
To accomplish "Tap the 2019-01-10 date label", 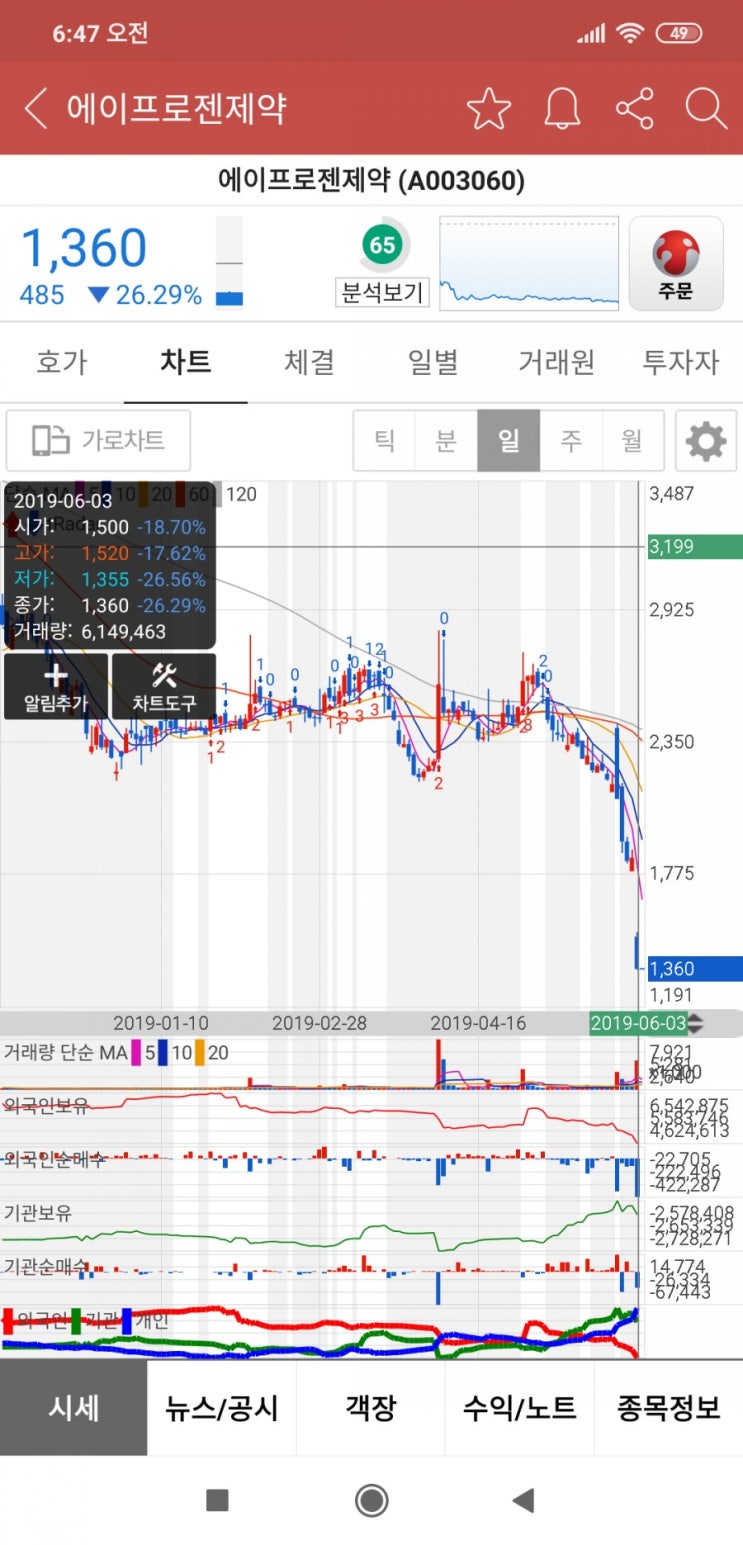I will pos(160,1023).
